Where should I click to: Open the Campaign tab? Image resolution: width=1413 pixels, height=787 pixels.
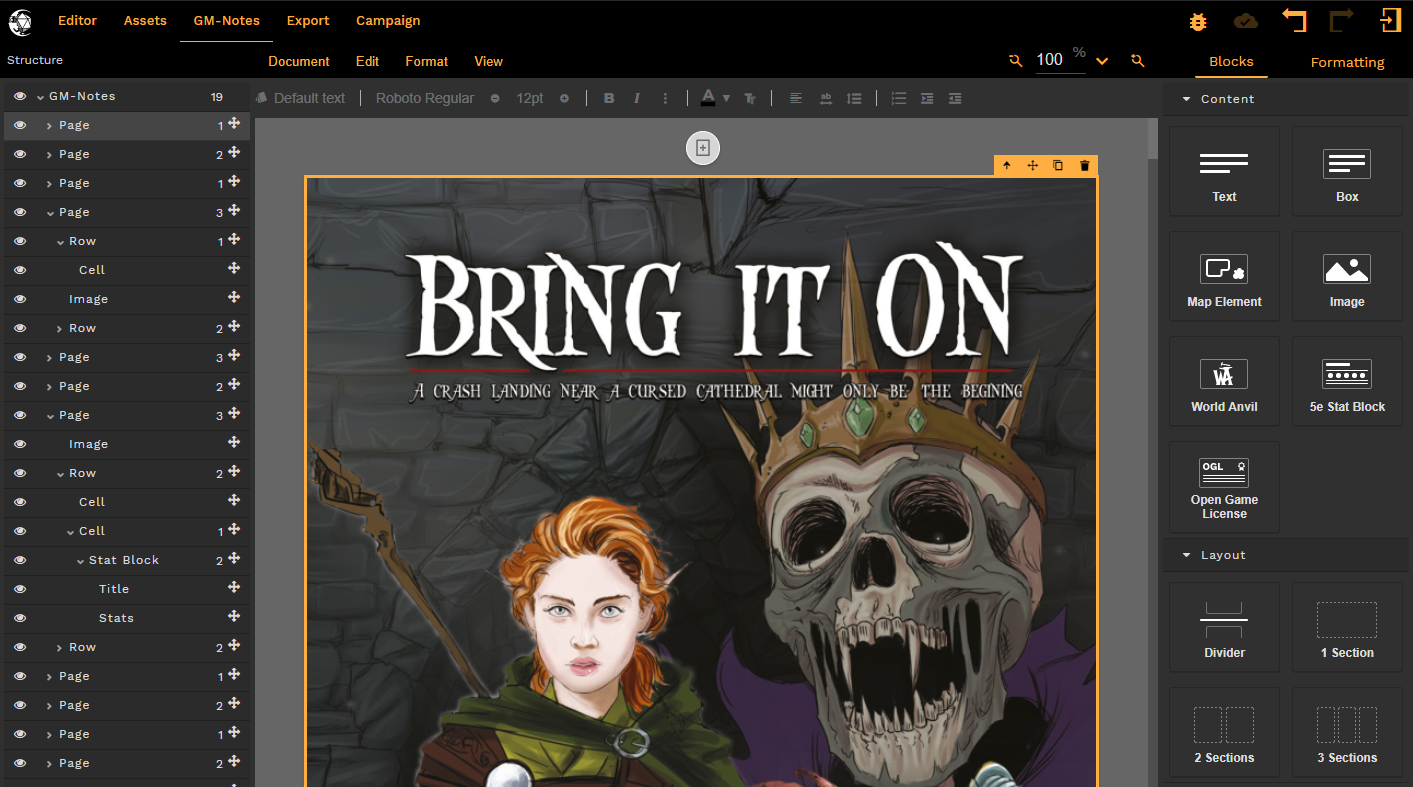(x=388, y=20)
